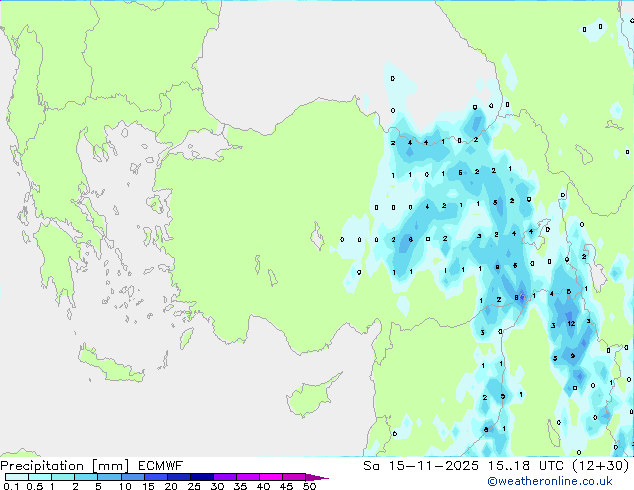Image resolution: width=634 pixels, height=490 pixels.
Task: Click the '30' legend scale label
Action: pos(217,486)
